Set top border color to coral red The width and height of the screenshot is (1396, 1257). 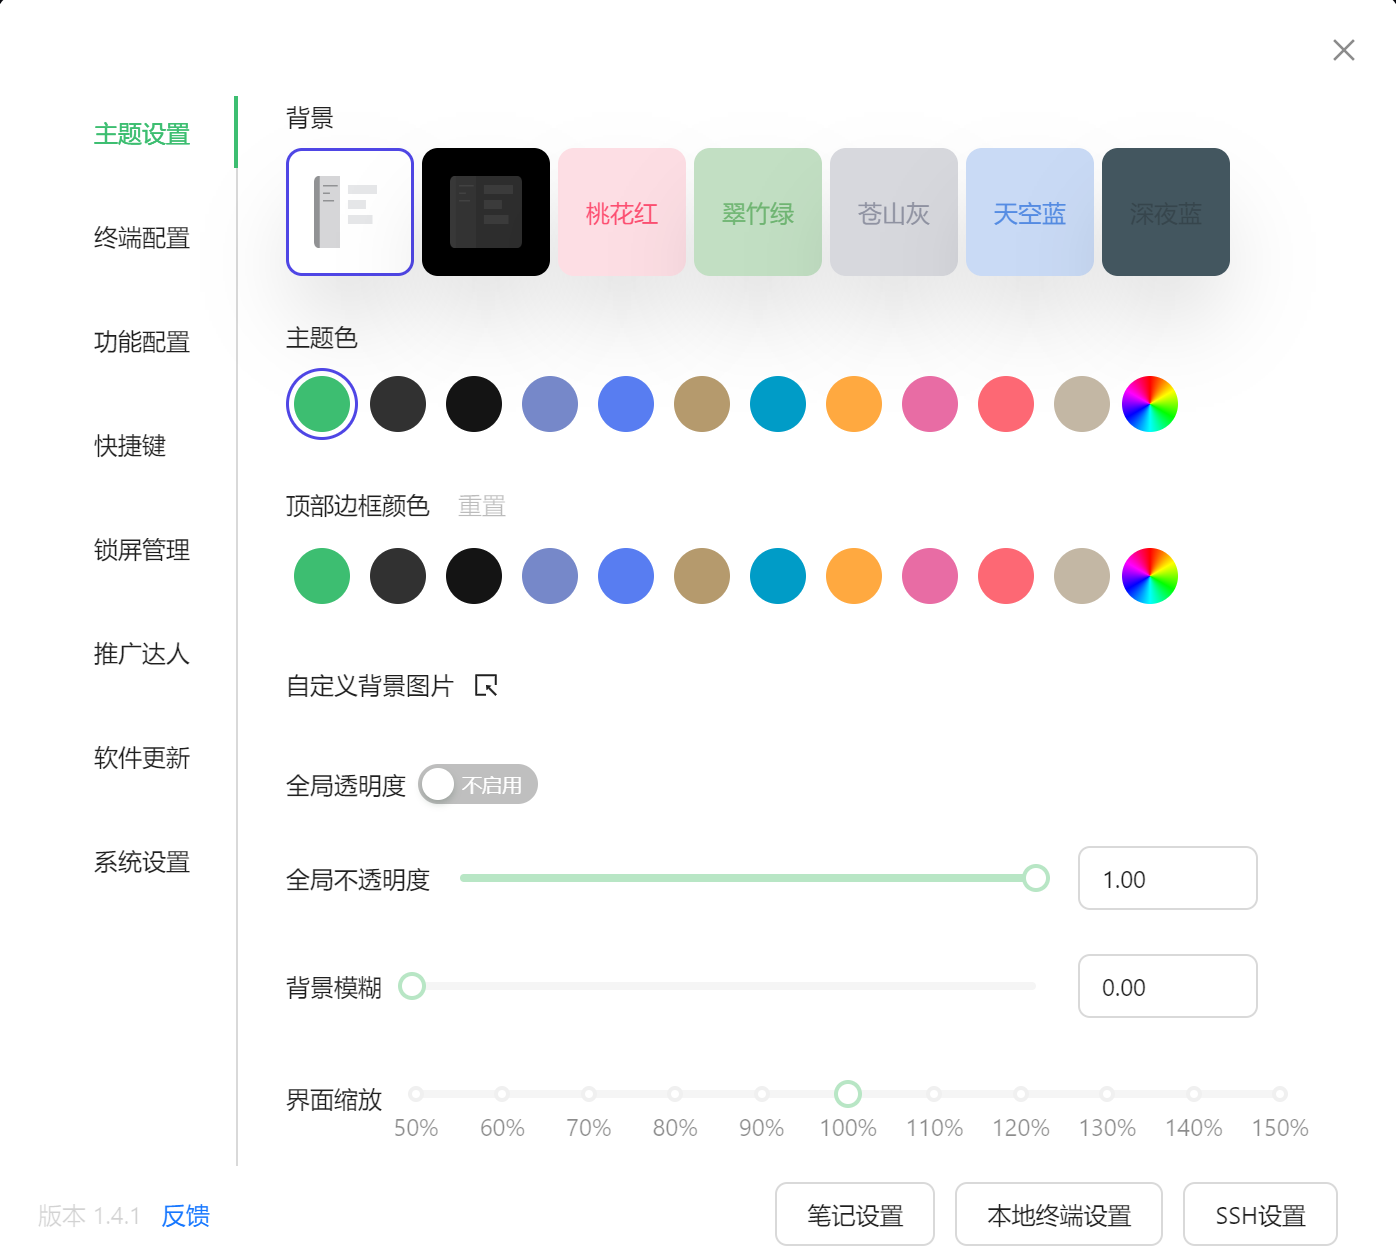tap(1006, 576)
